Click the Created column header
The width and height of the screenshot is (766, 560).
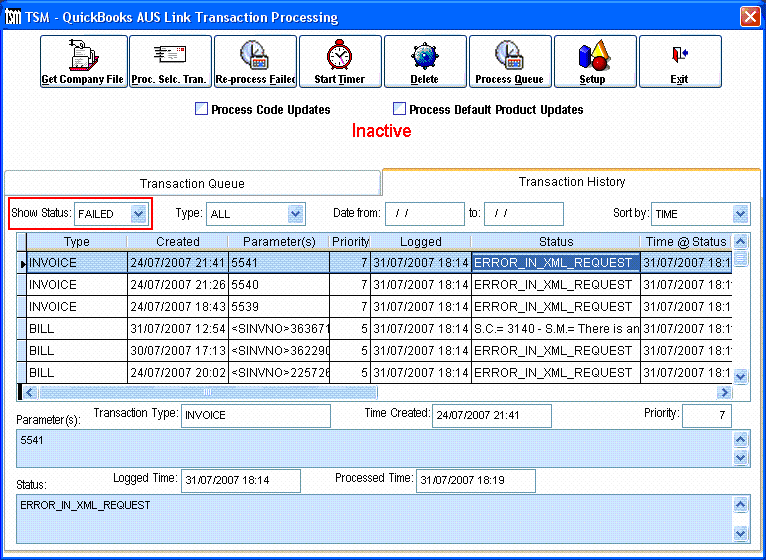(x=177, y=241)
